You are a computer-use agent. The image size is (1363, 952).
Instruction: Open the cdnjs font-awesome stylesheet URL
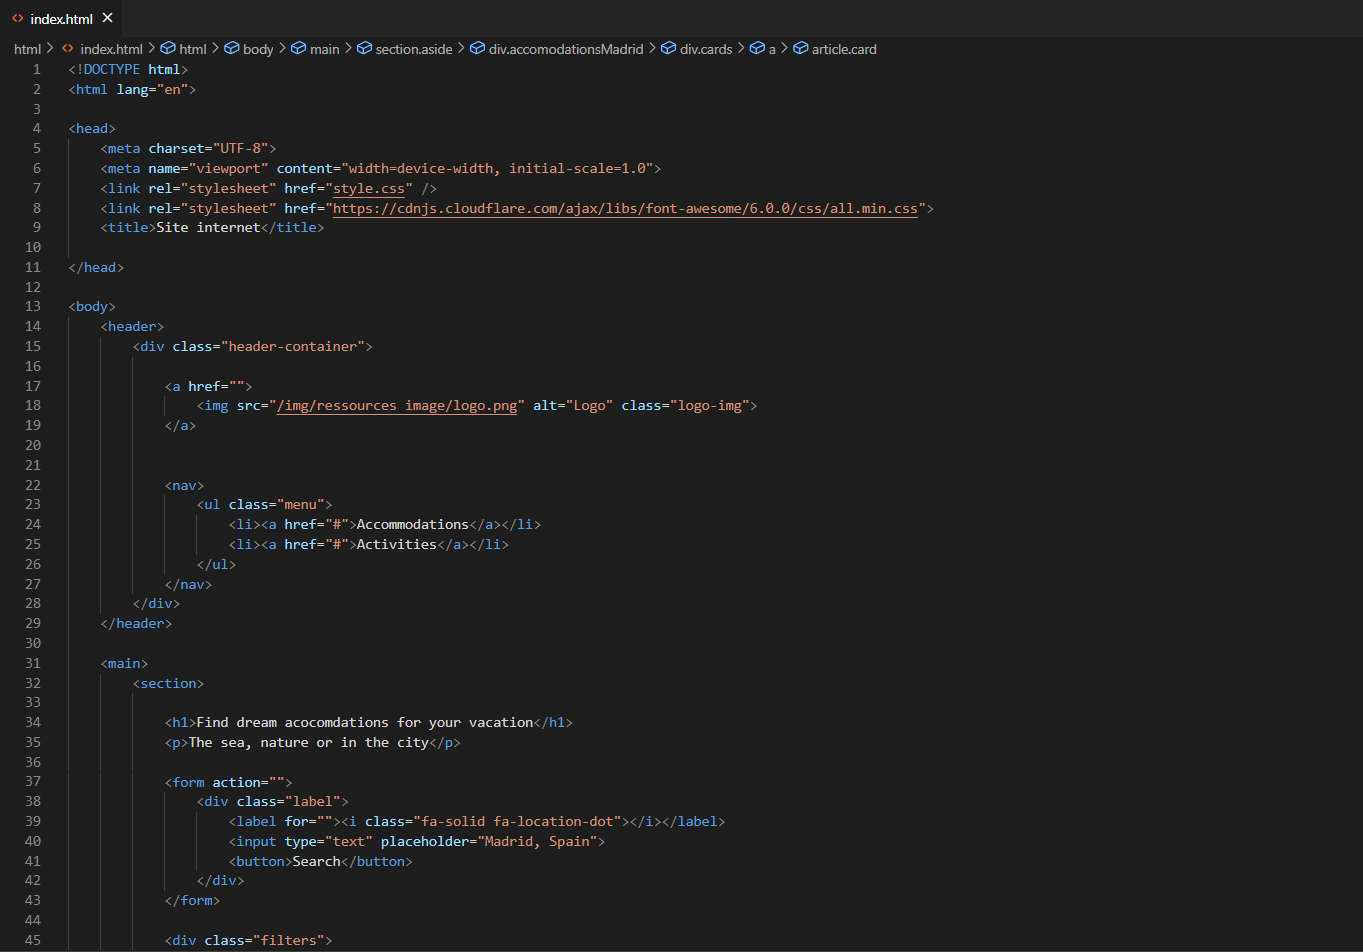[624, 208]
